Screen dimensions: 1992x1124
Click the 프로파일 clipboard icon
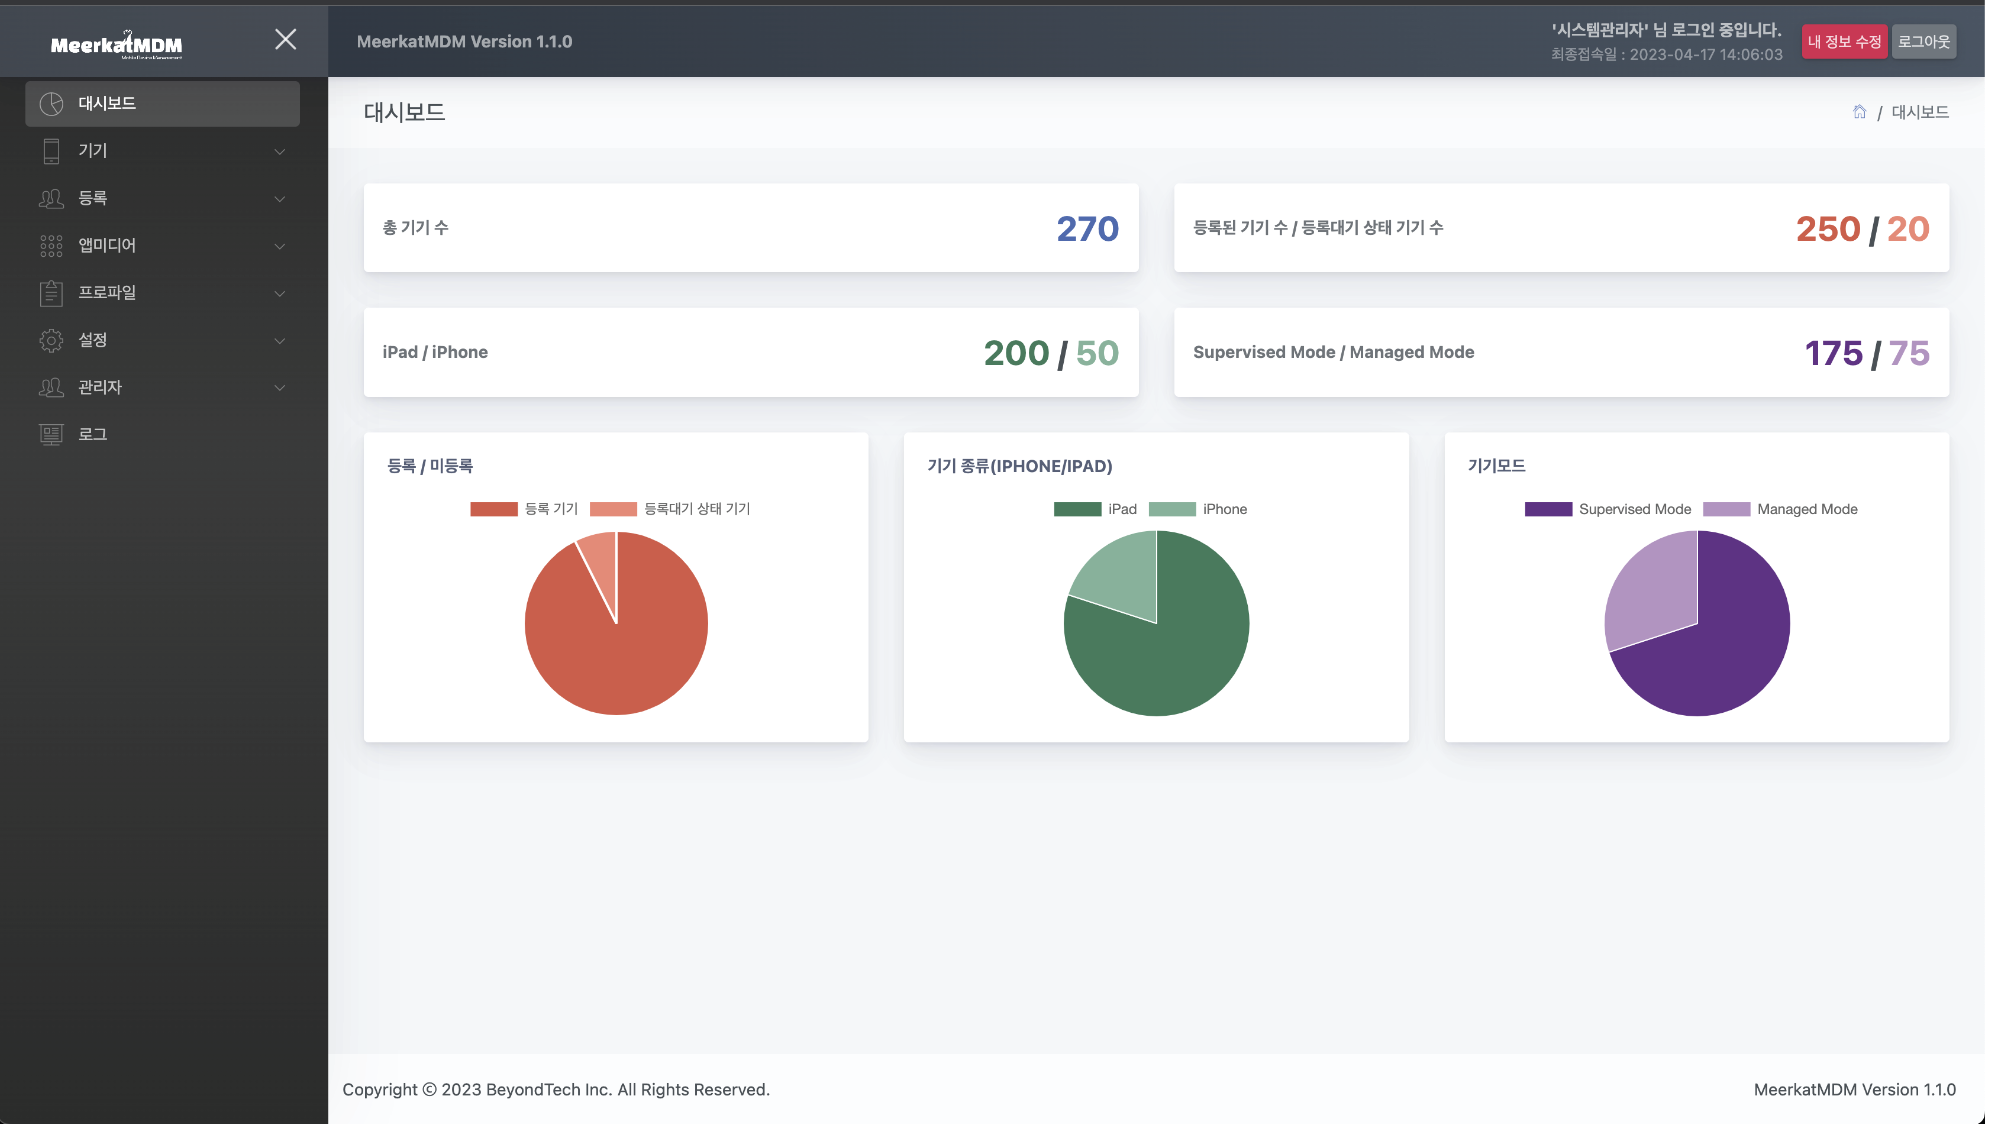pyautogui.click(x=51, y=293)
